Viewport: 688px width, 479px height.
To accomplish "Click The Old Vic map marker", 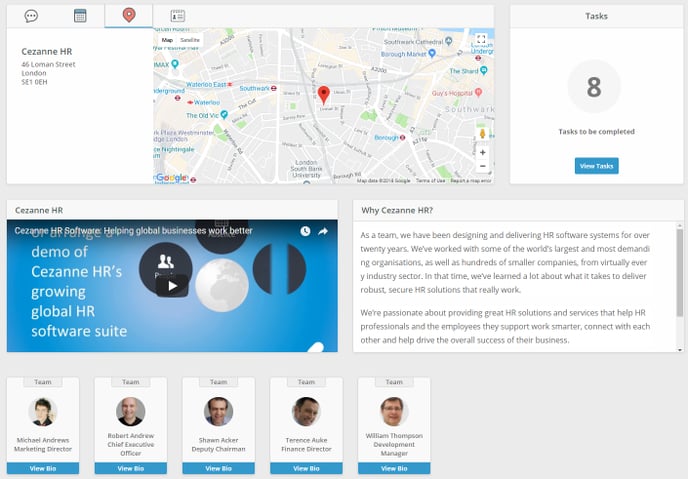I will [x=224, y=115].
